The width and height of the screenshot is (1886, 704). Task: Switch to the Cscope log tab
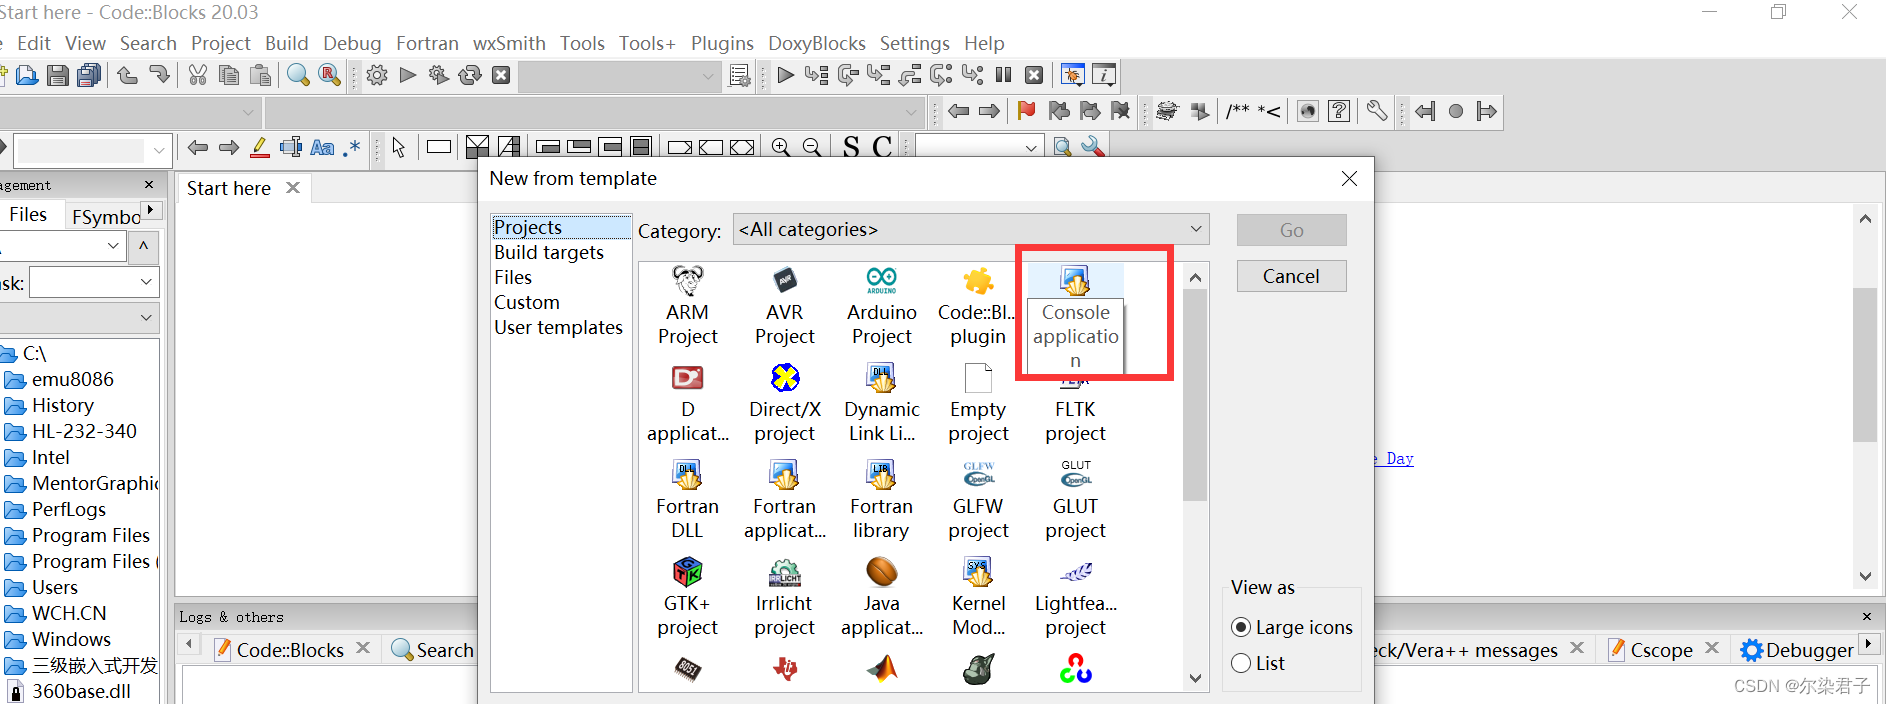[x=1661, y=650]
